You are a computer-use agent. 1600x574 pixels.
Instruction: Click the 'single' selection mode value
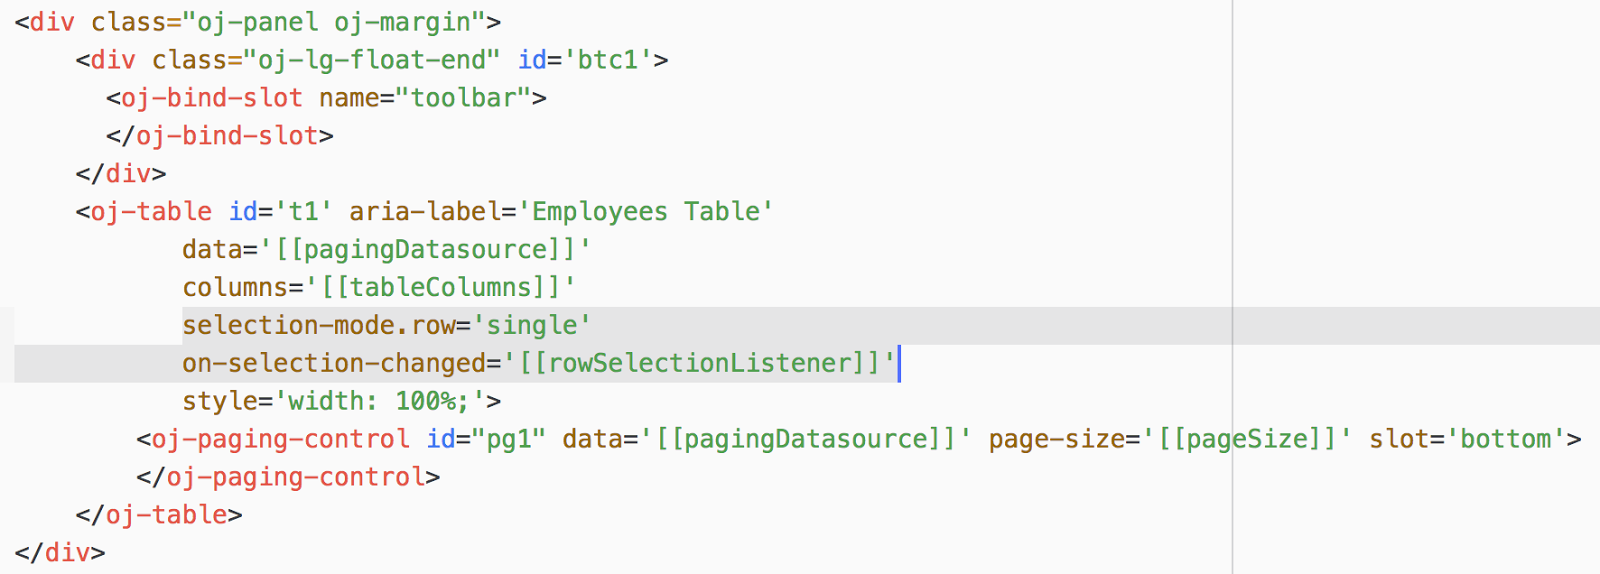click(531, 325)
